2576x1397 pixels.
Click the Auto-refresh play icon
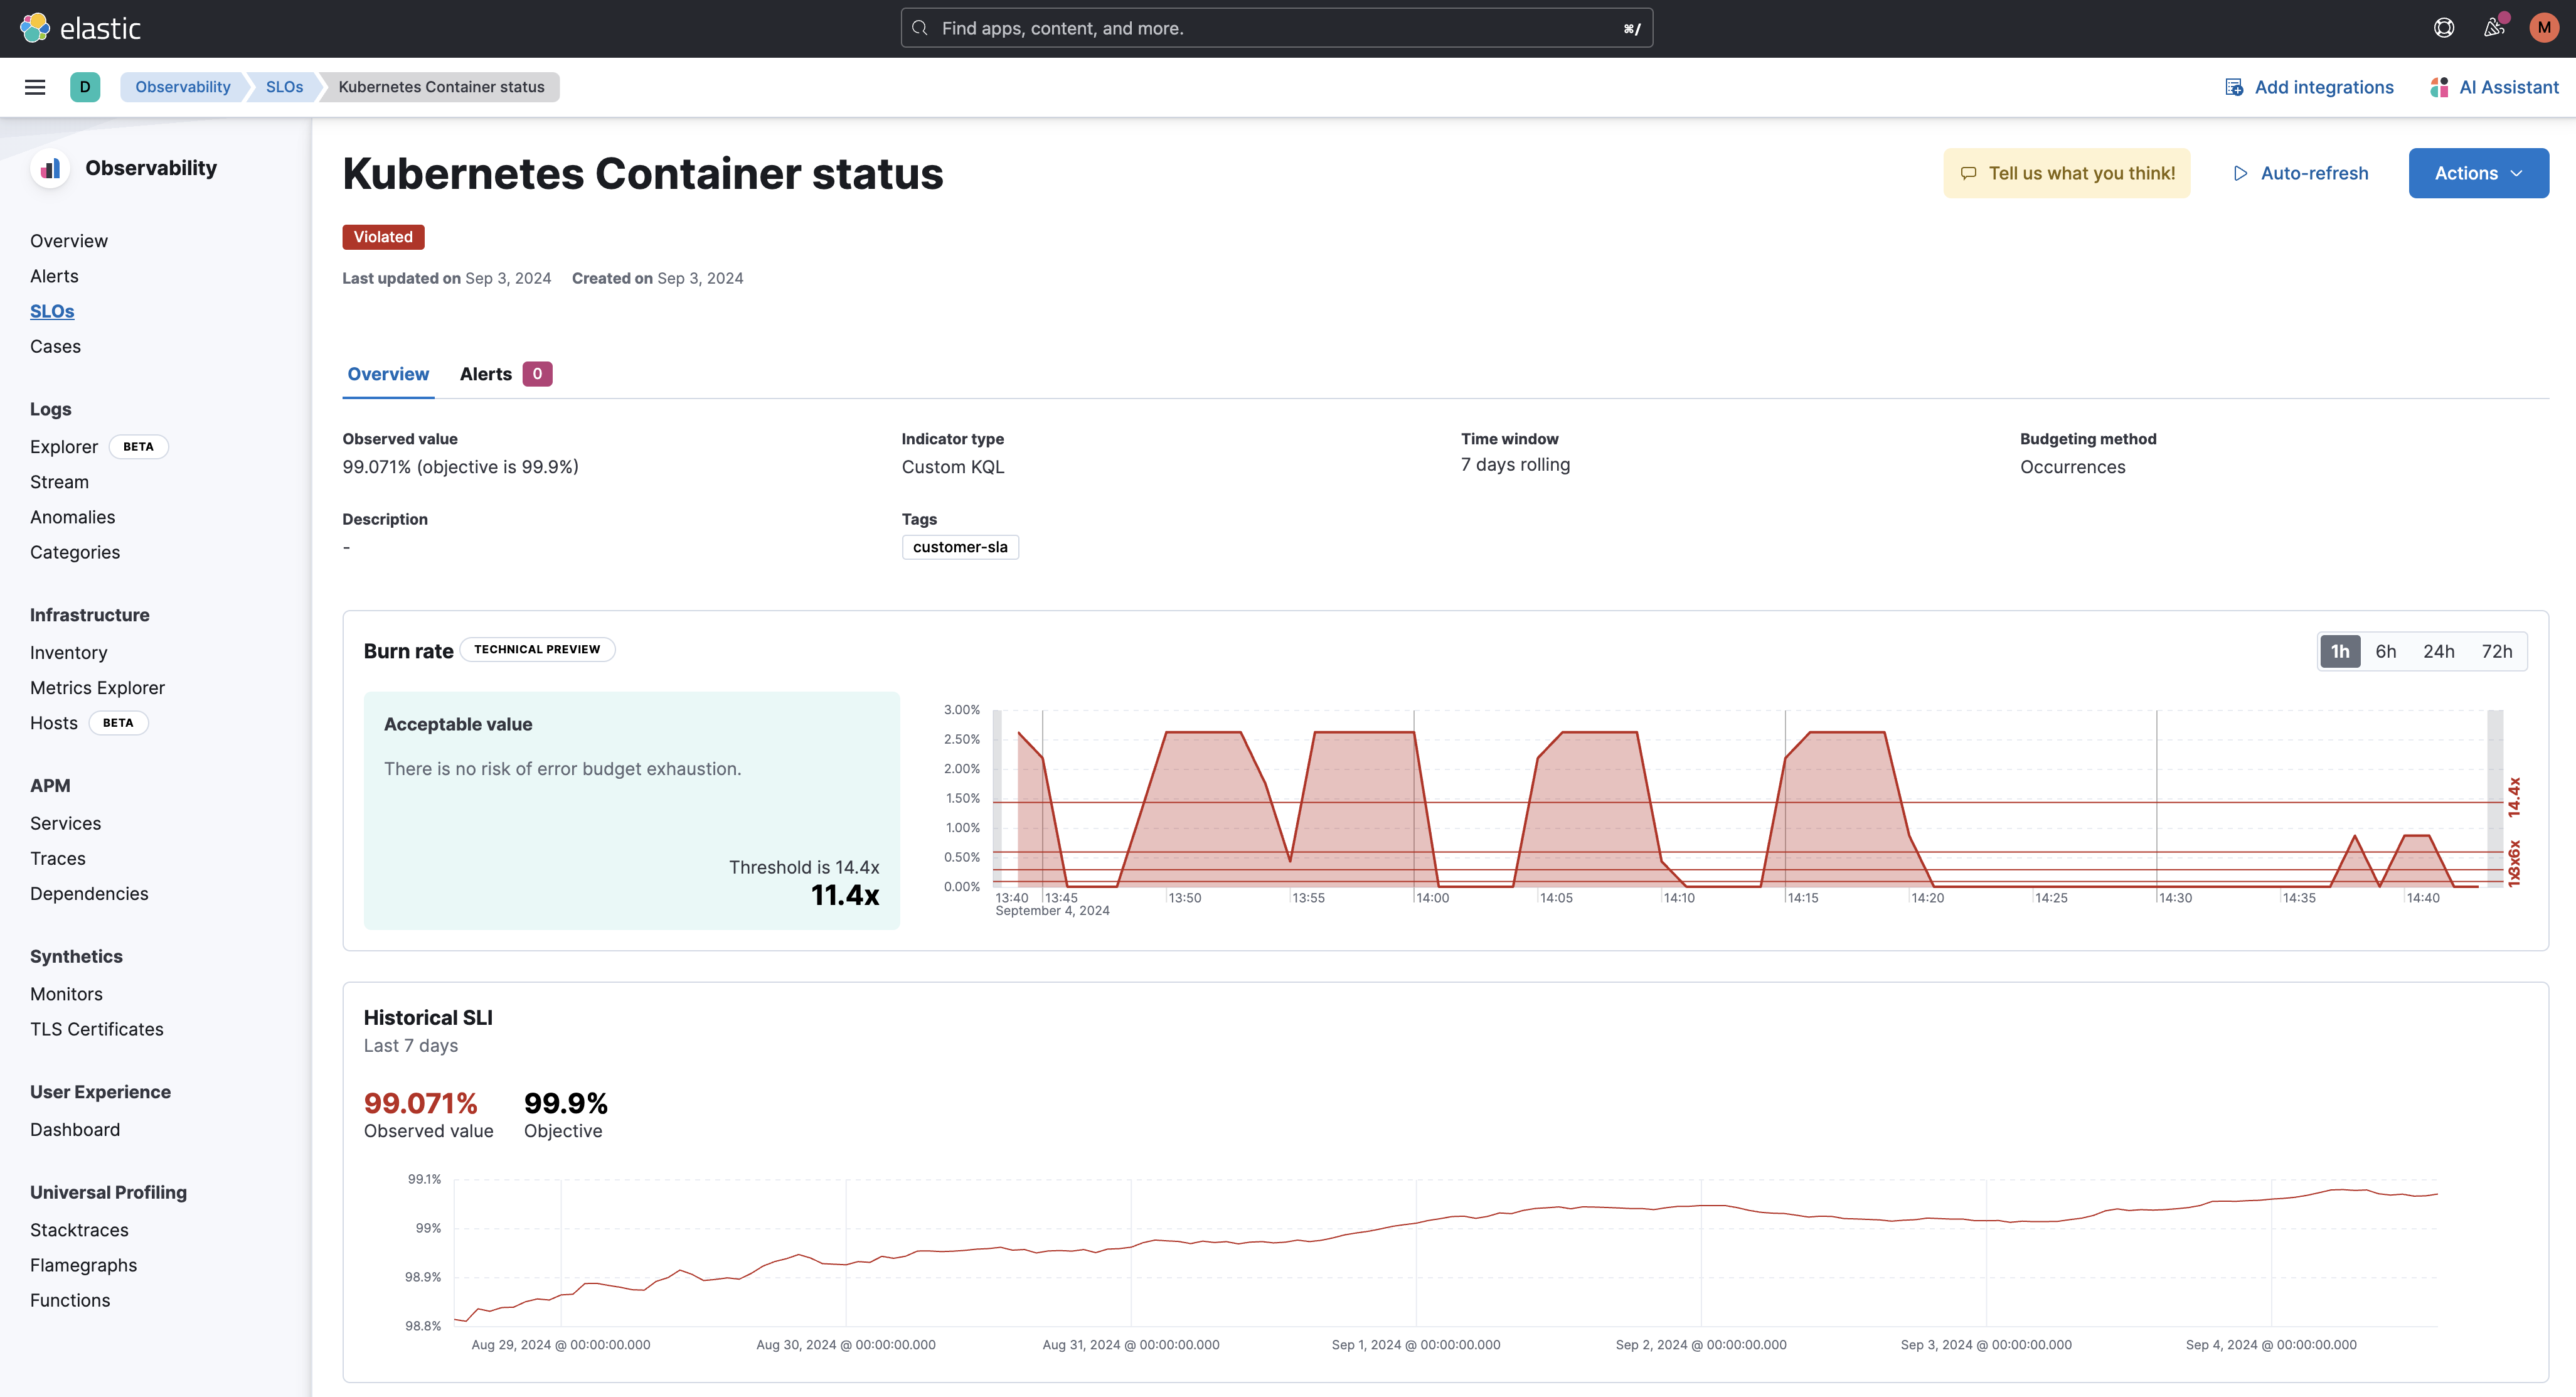[2241, 172]
